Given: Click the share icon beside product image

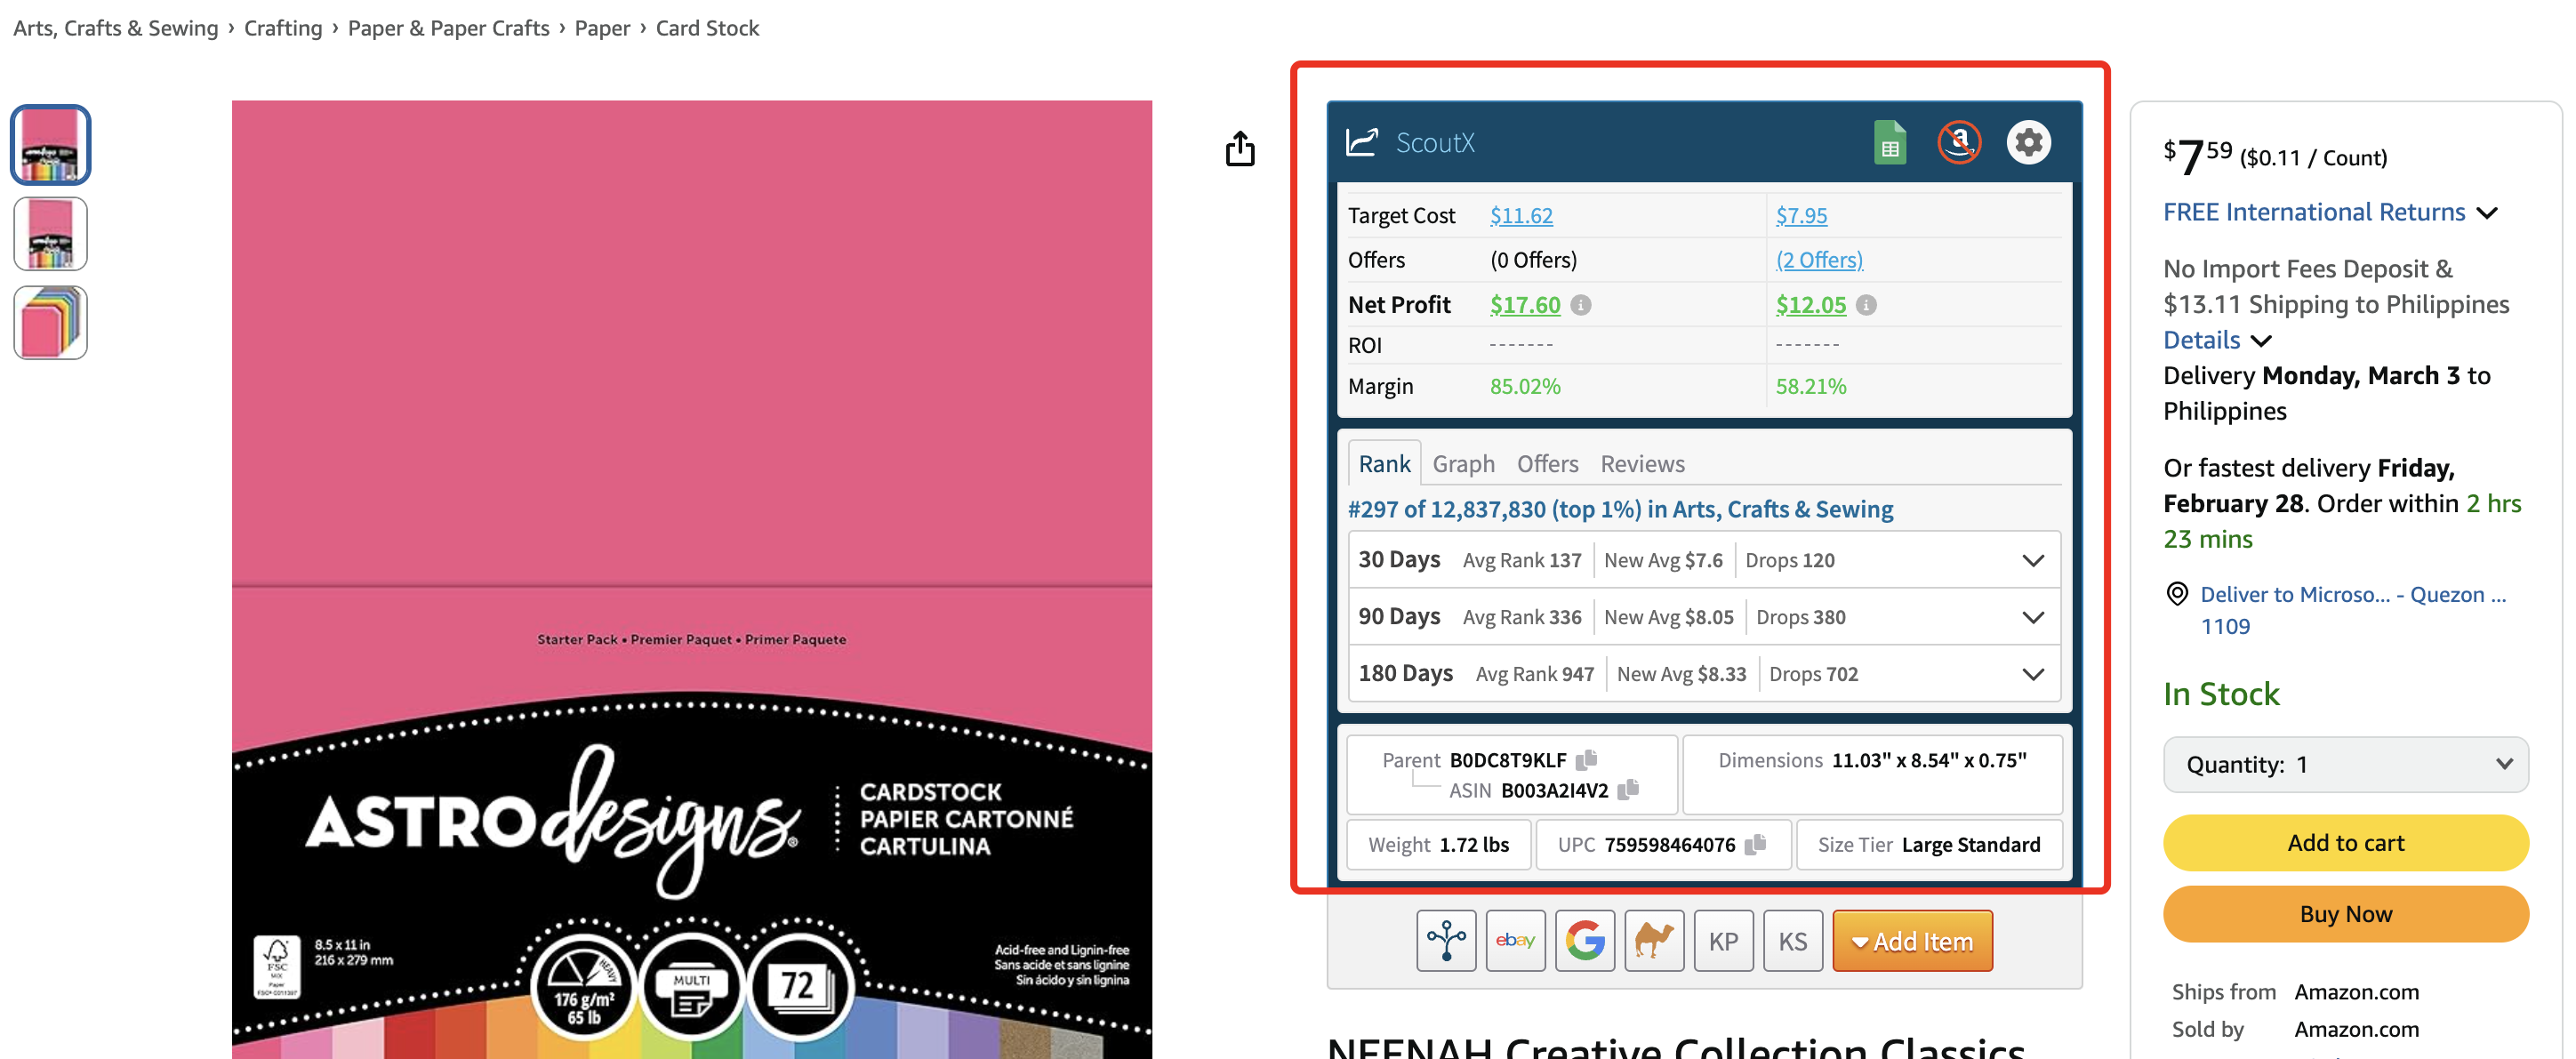Looking at the screenshot, I should coord(1240,149).
